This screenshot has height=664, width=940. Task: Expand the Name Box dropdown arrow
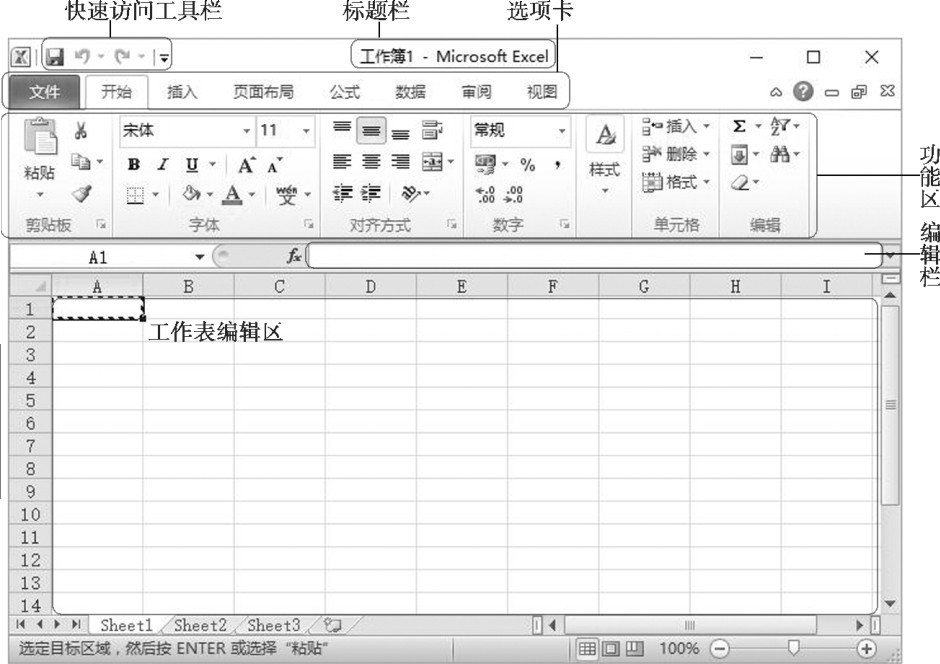coord(200,257)
